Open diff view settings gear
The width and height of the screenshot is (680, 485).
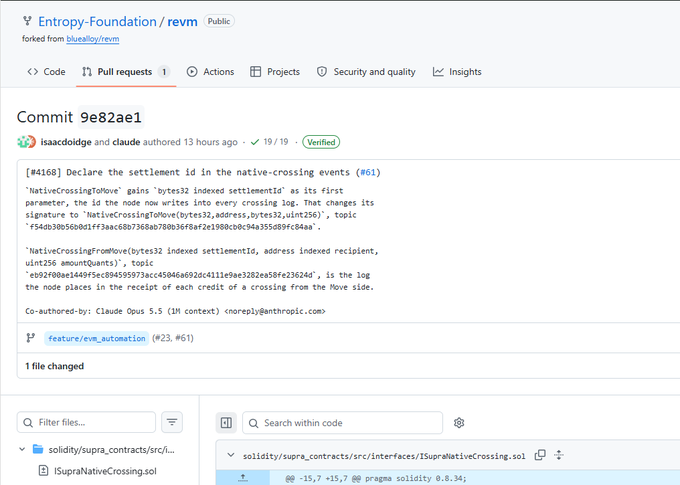[x=459, y=423]
